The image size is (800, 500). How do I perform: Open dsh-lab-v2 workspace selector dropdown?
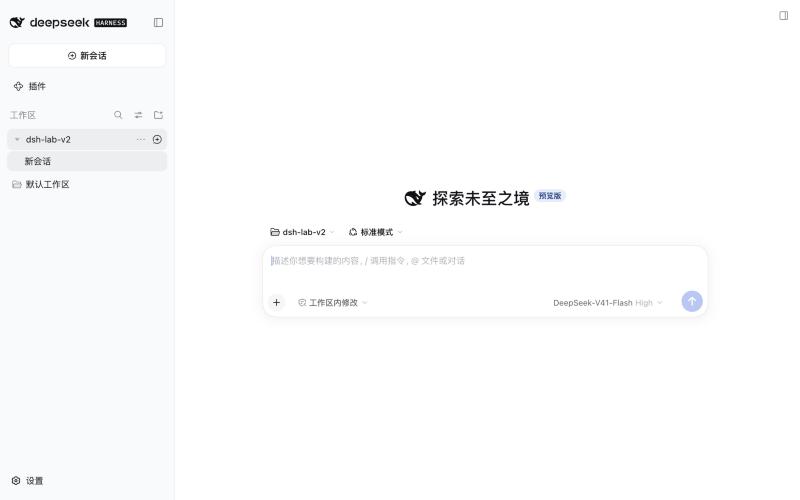point(302,232)
